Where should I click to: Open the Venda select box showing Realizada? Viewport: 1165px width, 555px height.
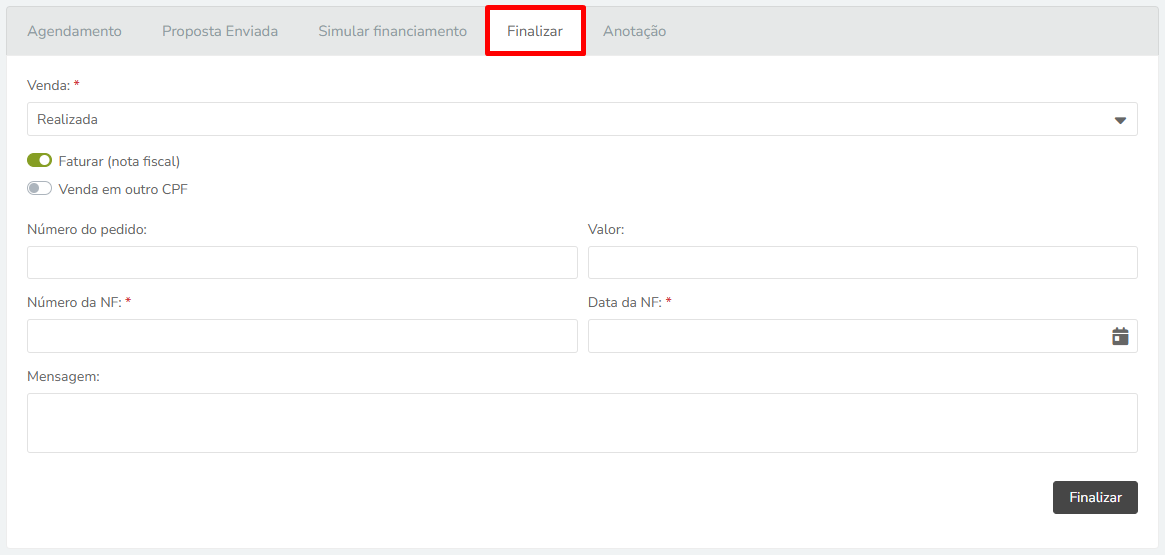coord(582,119)
